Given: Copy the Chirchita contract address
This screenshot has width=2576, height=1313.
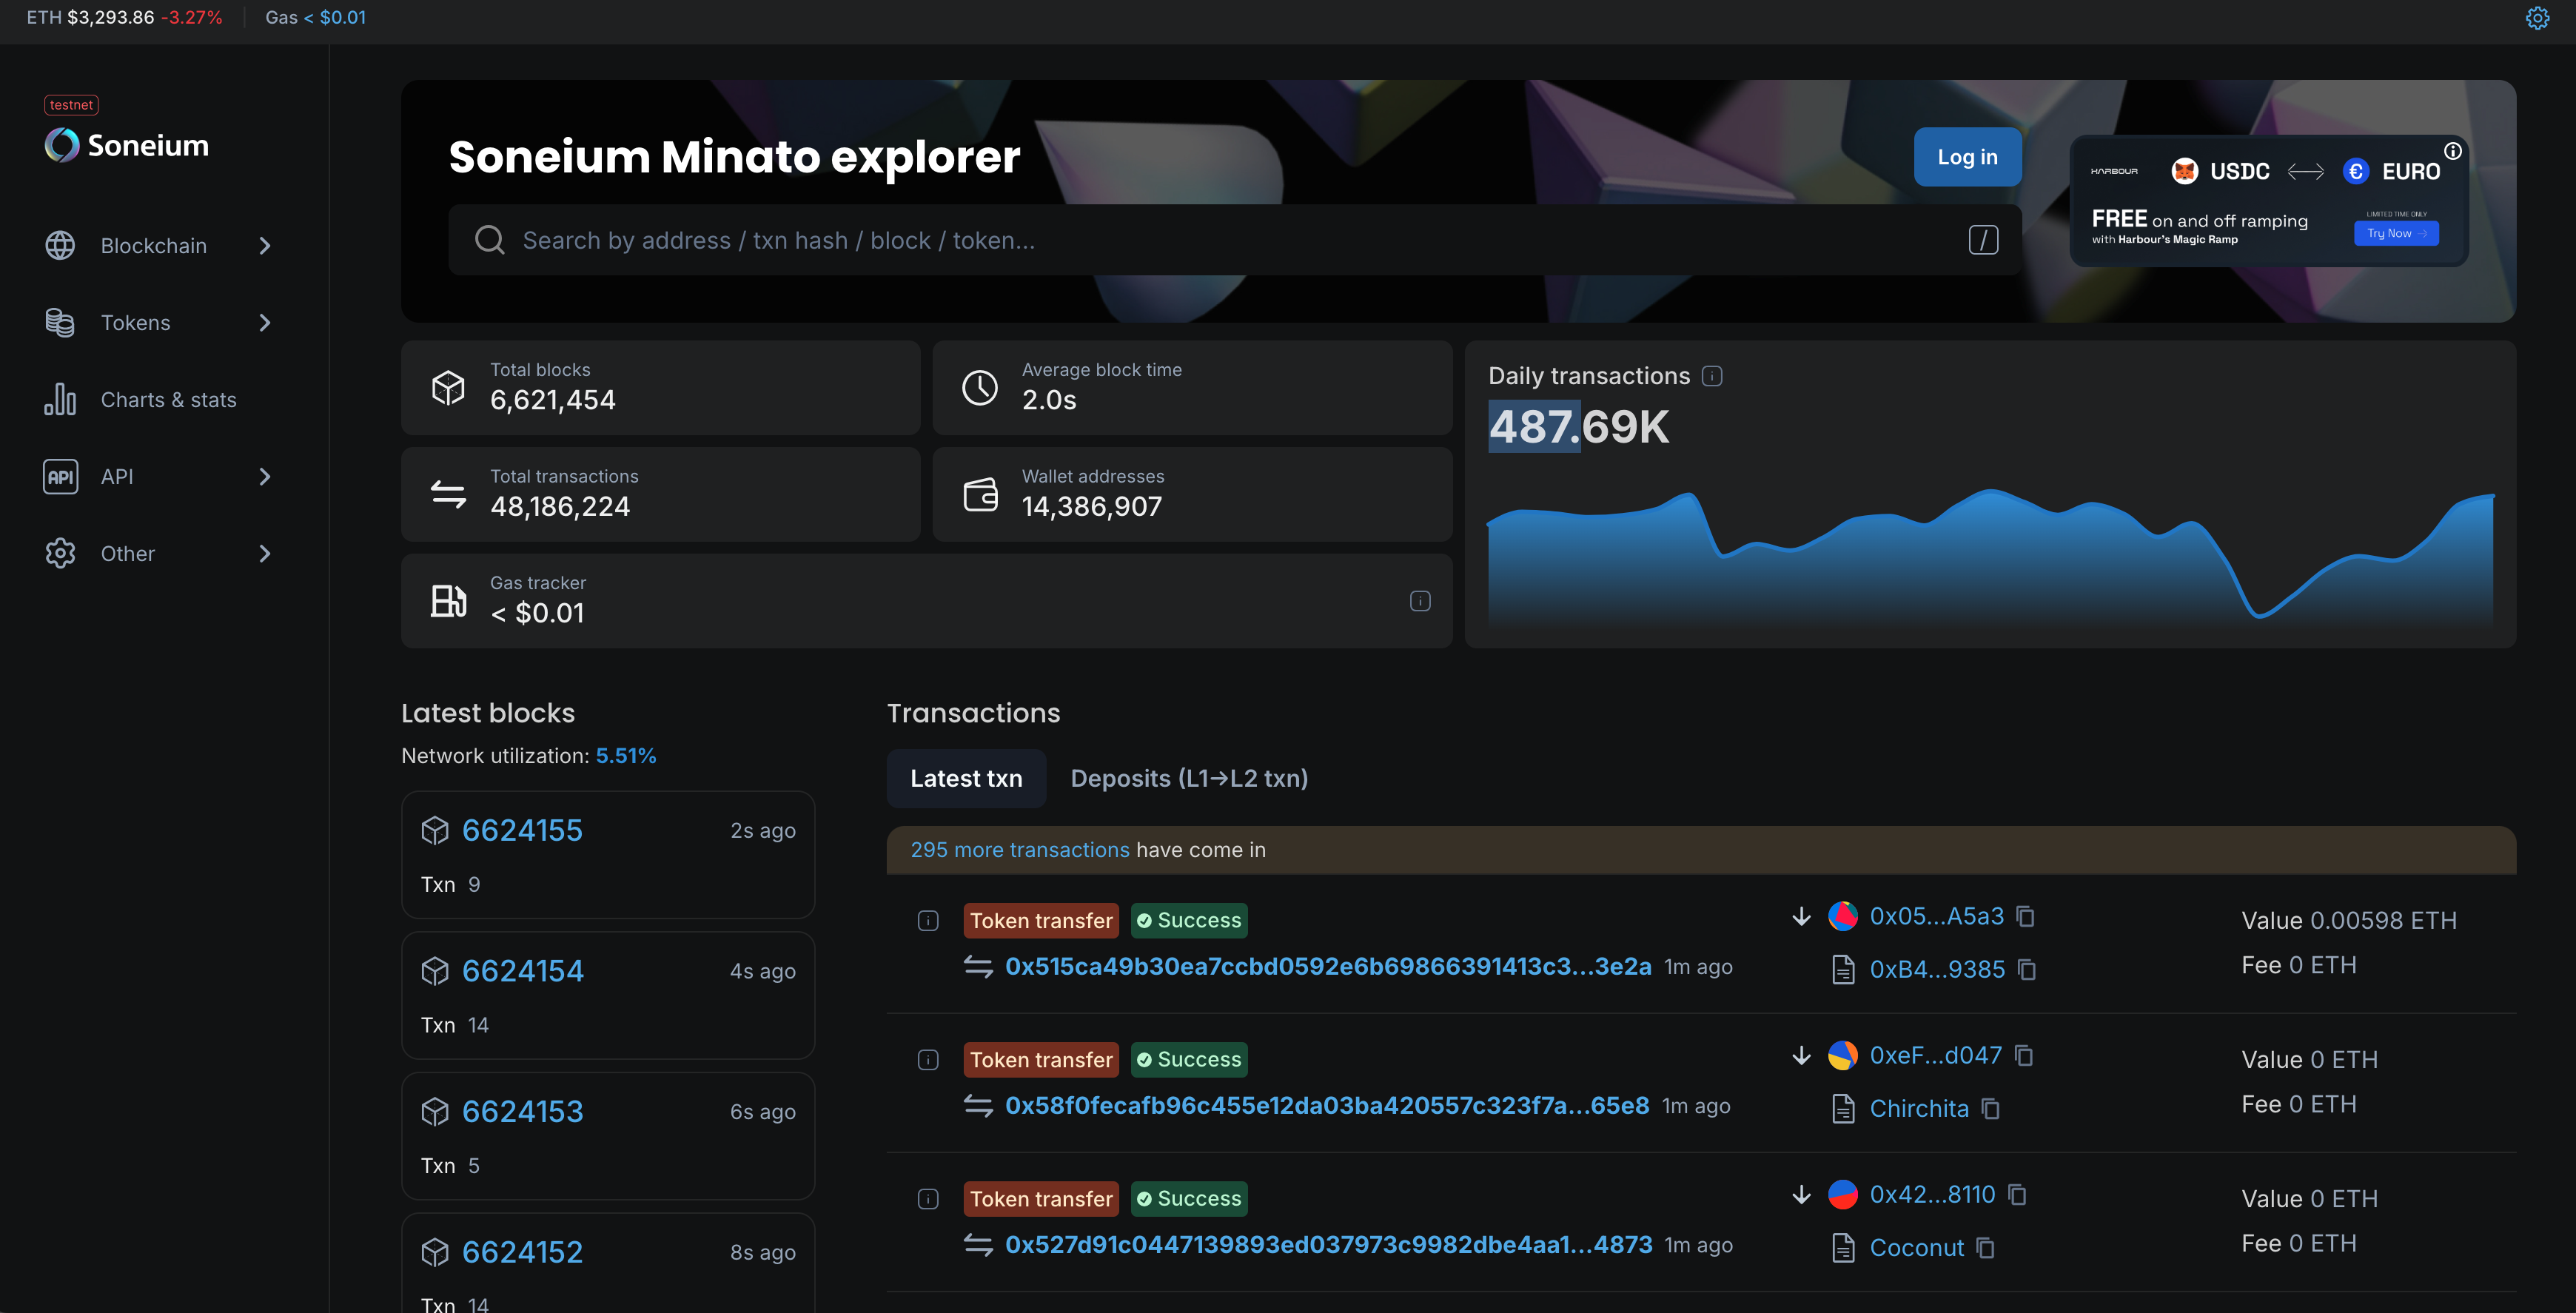Looking at the screenshot, I should [x=1990, y=1108].
